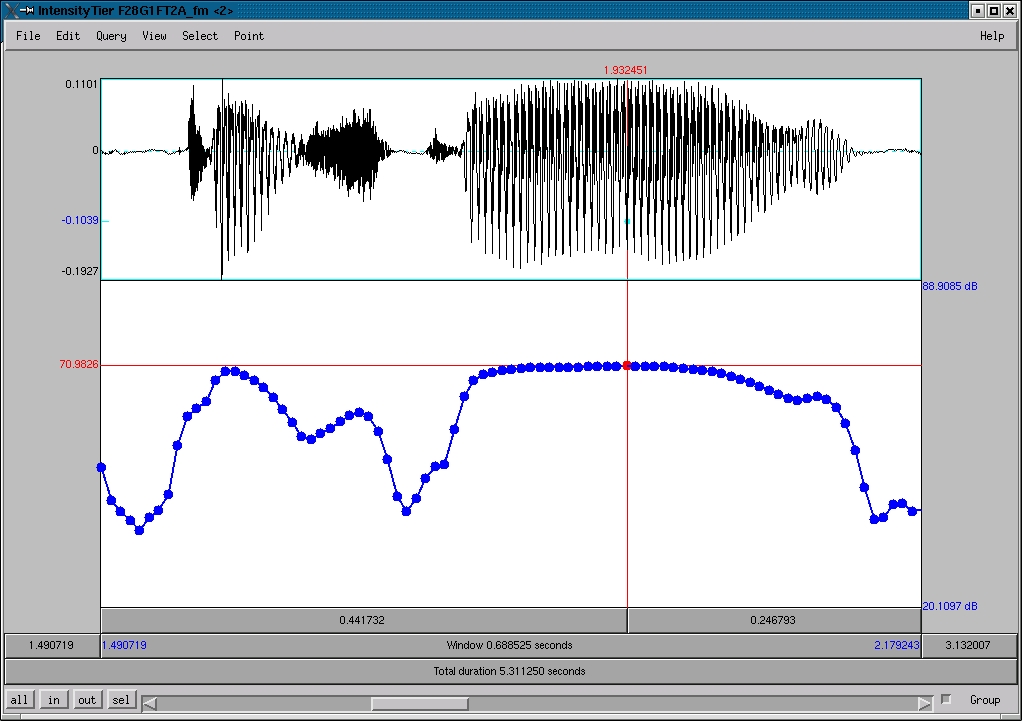Click the 88.9085 dB upper limit label
Image resolution: width=1022 pixels, height=721 pixels.
[x=950, y=286]
